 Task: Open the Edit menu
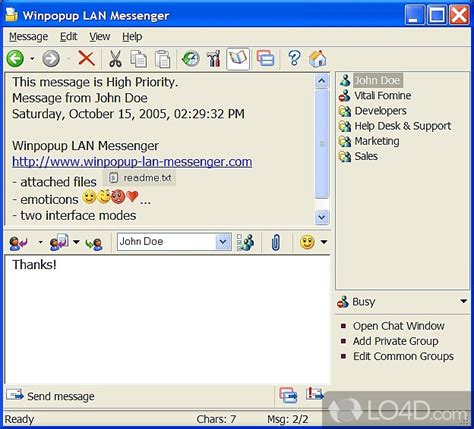[x=68, y=37]
